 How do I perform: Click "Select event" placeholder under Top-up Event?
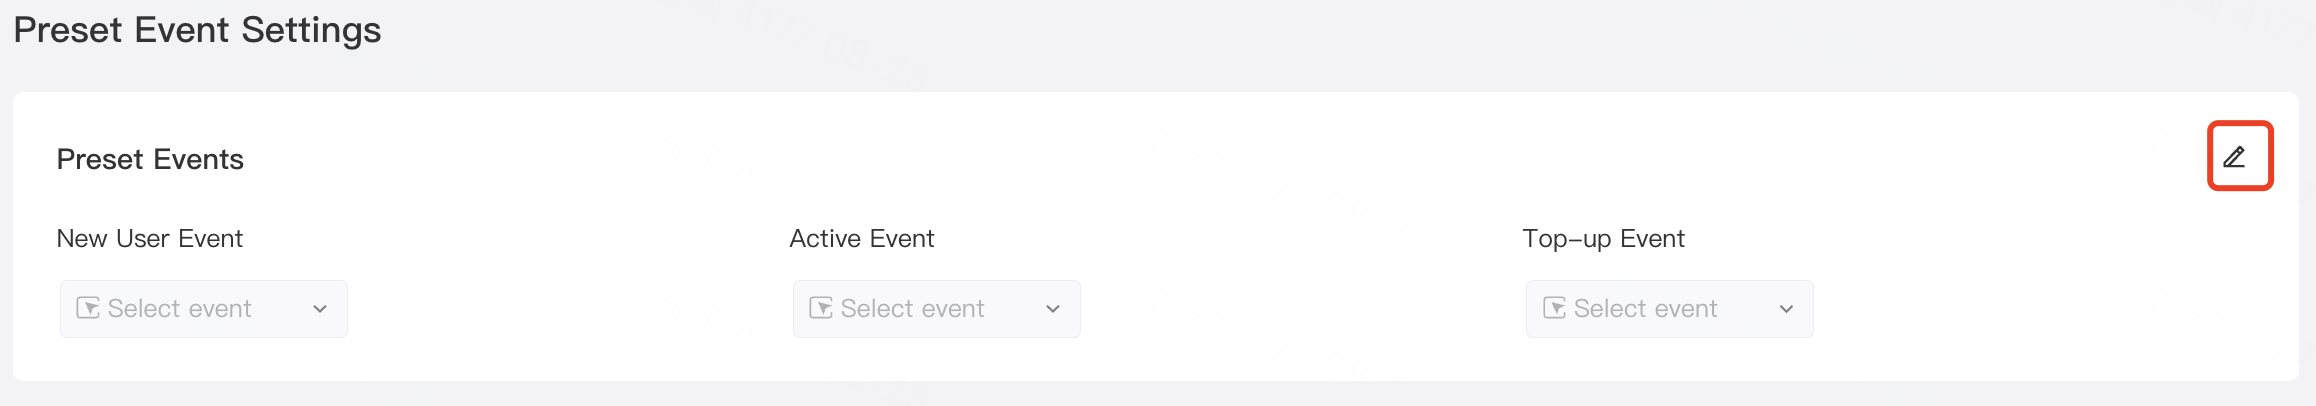1646,308
